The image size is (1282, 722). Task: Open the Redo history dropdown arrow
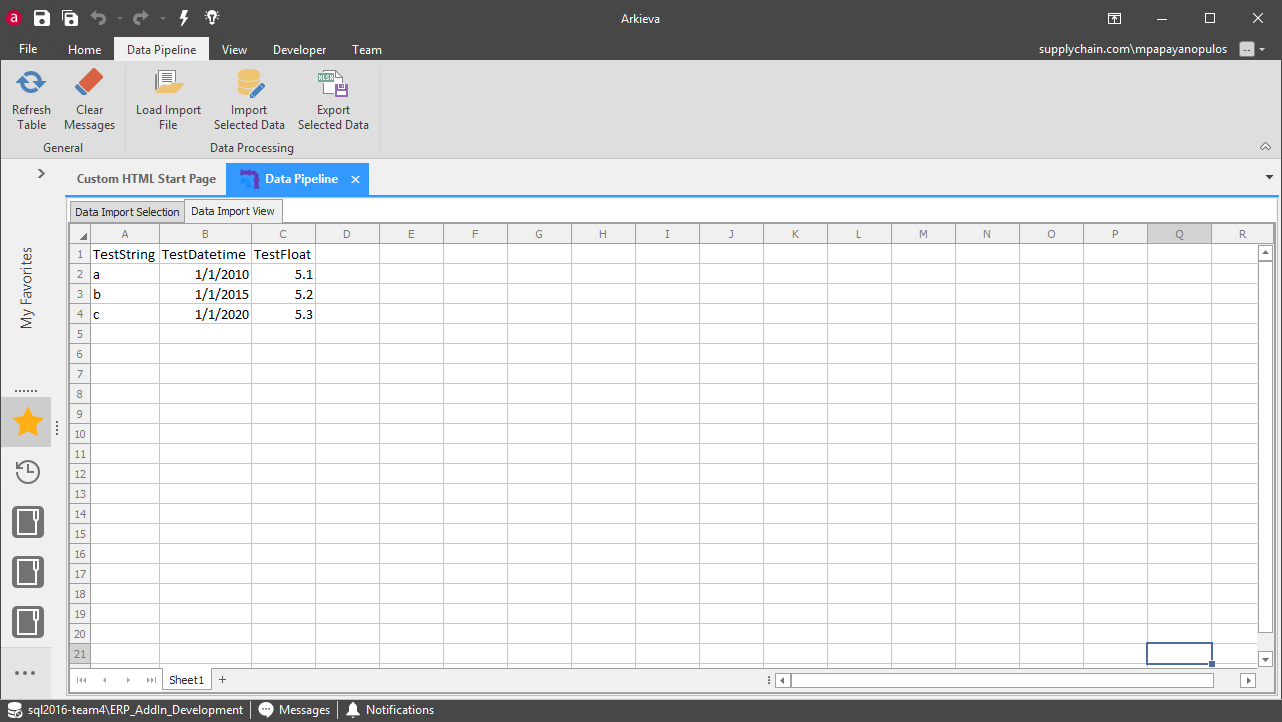[161, 18]
